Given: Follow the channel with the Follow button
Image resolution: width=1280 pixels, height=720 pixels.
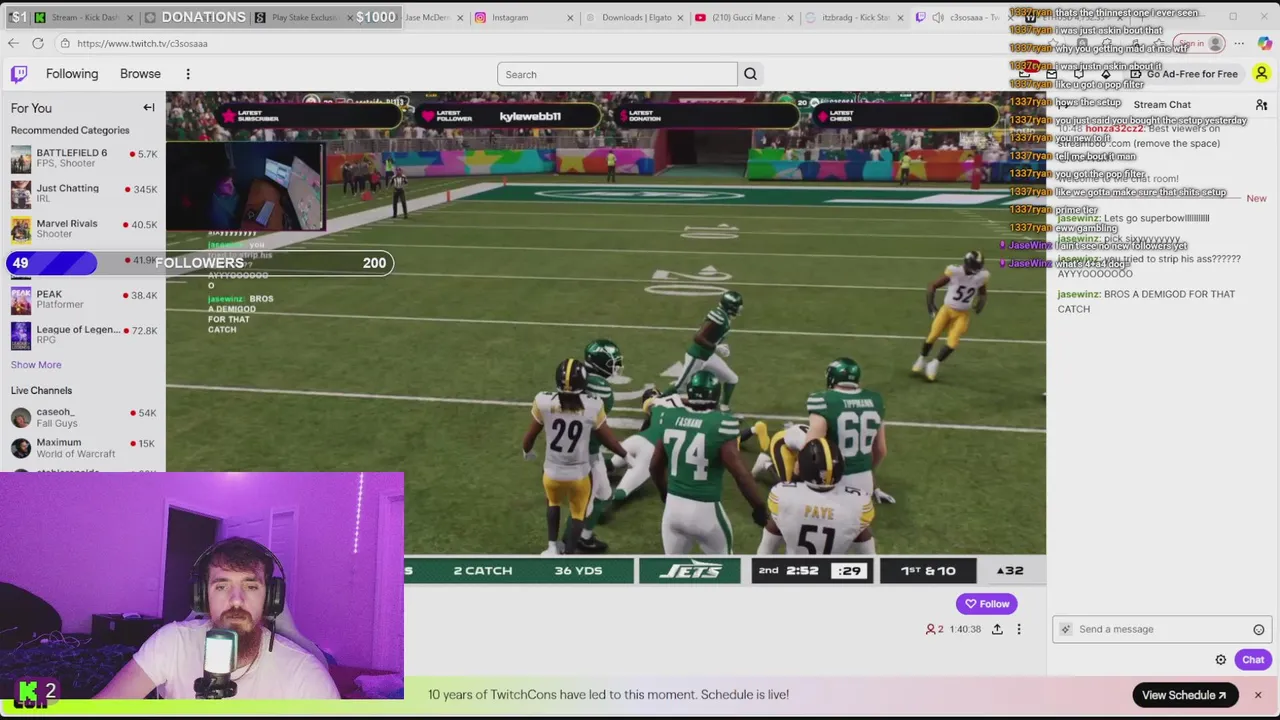Looking at the screenshot, I should tap(987, 604).
